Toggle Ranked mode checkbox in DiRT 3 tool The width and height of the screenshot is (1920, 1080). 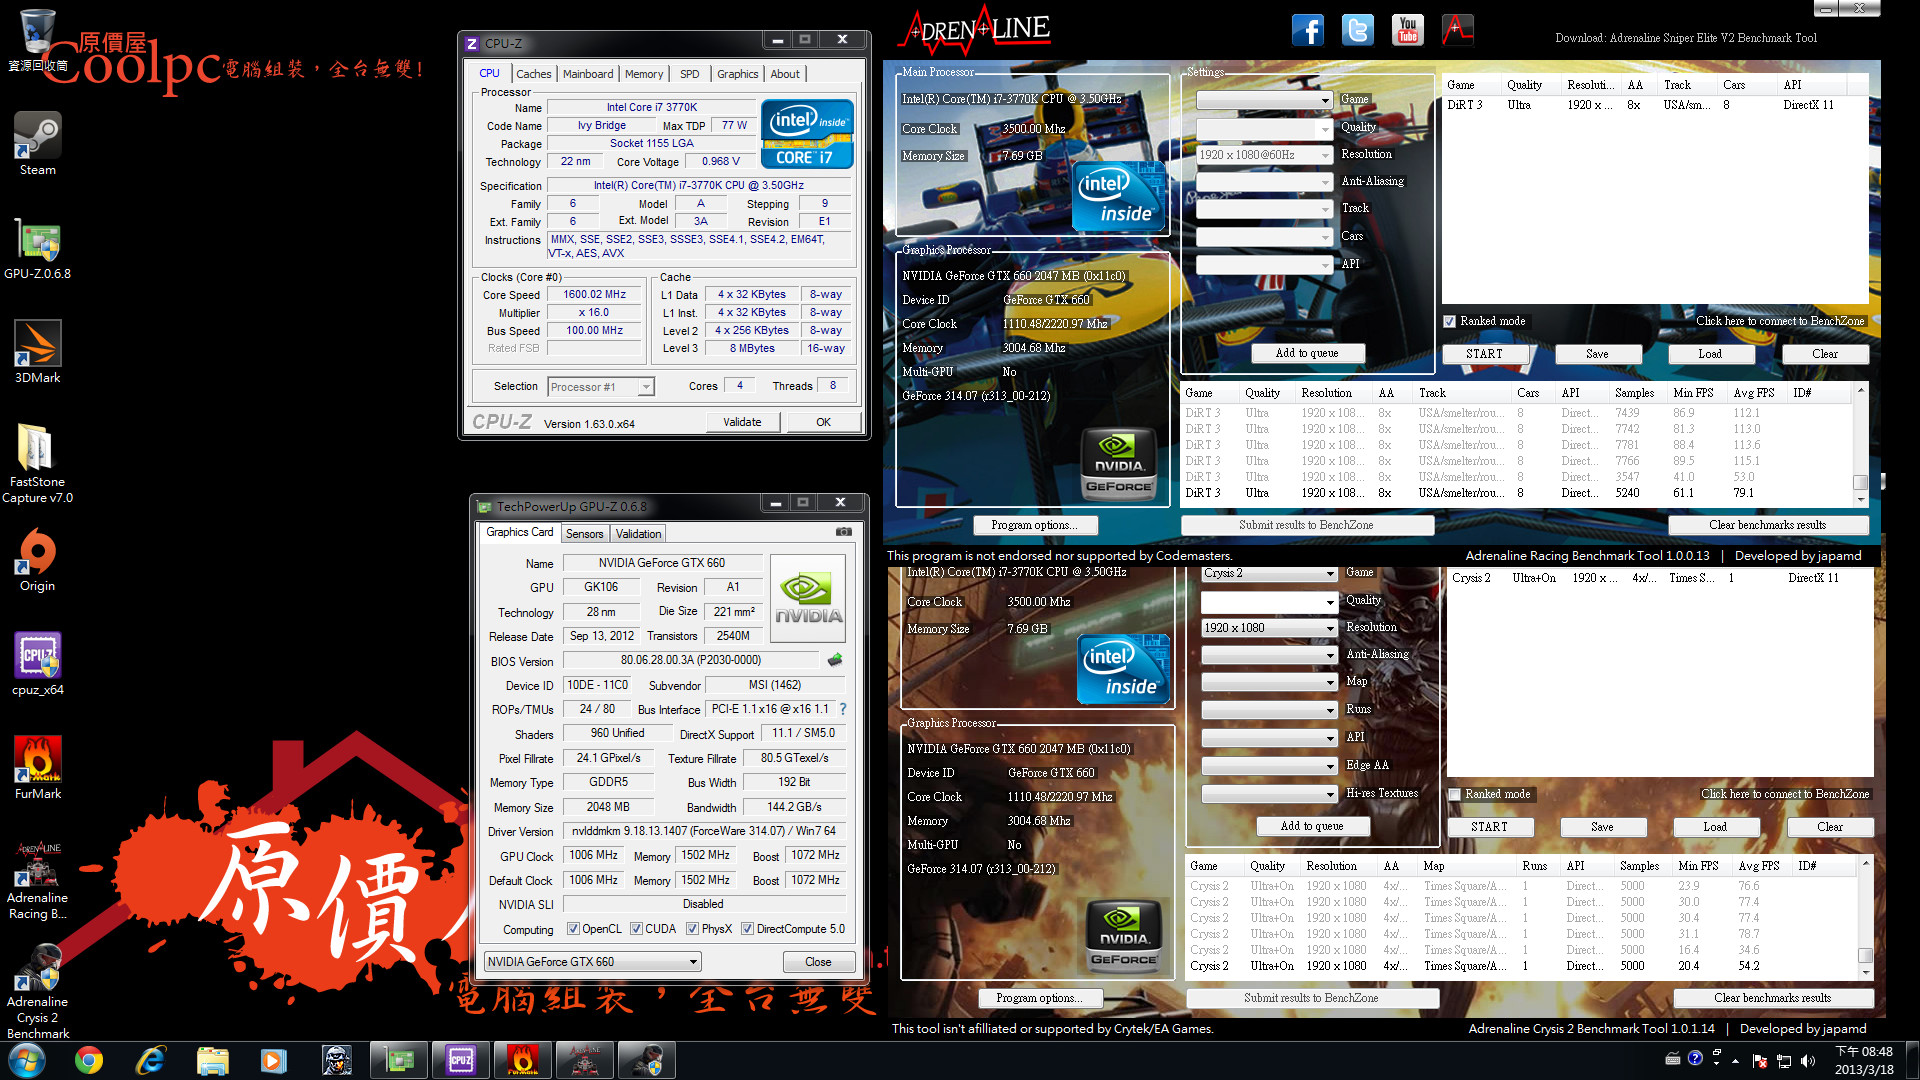[x=1449, y=322]
